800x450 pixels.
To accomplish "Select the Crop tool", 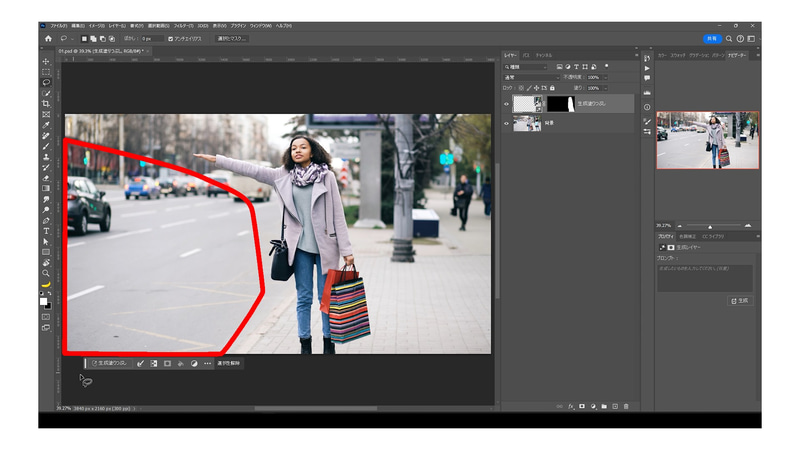I will pyautogui.click(x=46, y=104).
